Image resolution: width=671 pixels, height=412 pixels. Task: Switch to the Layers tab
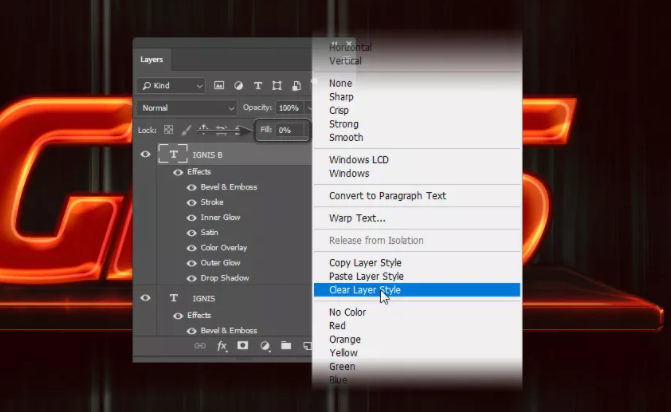click(x=151, y=59)
